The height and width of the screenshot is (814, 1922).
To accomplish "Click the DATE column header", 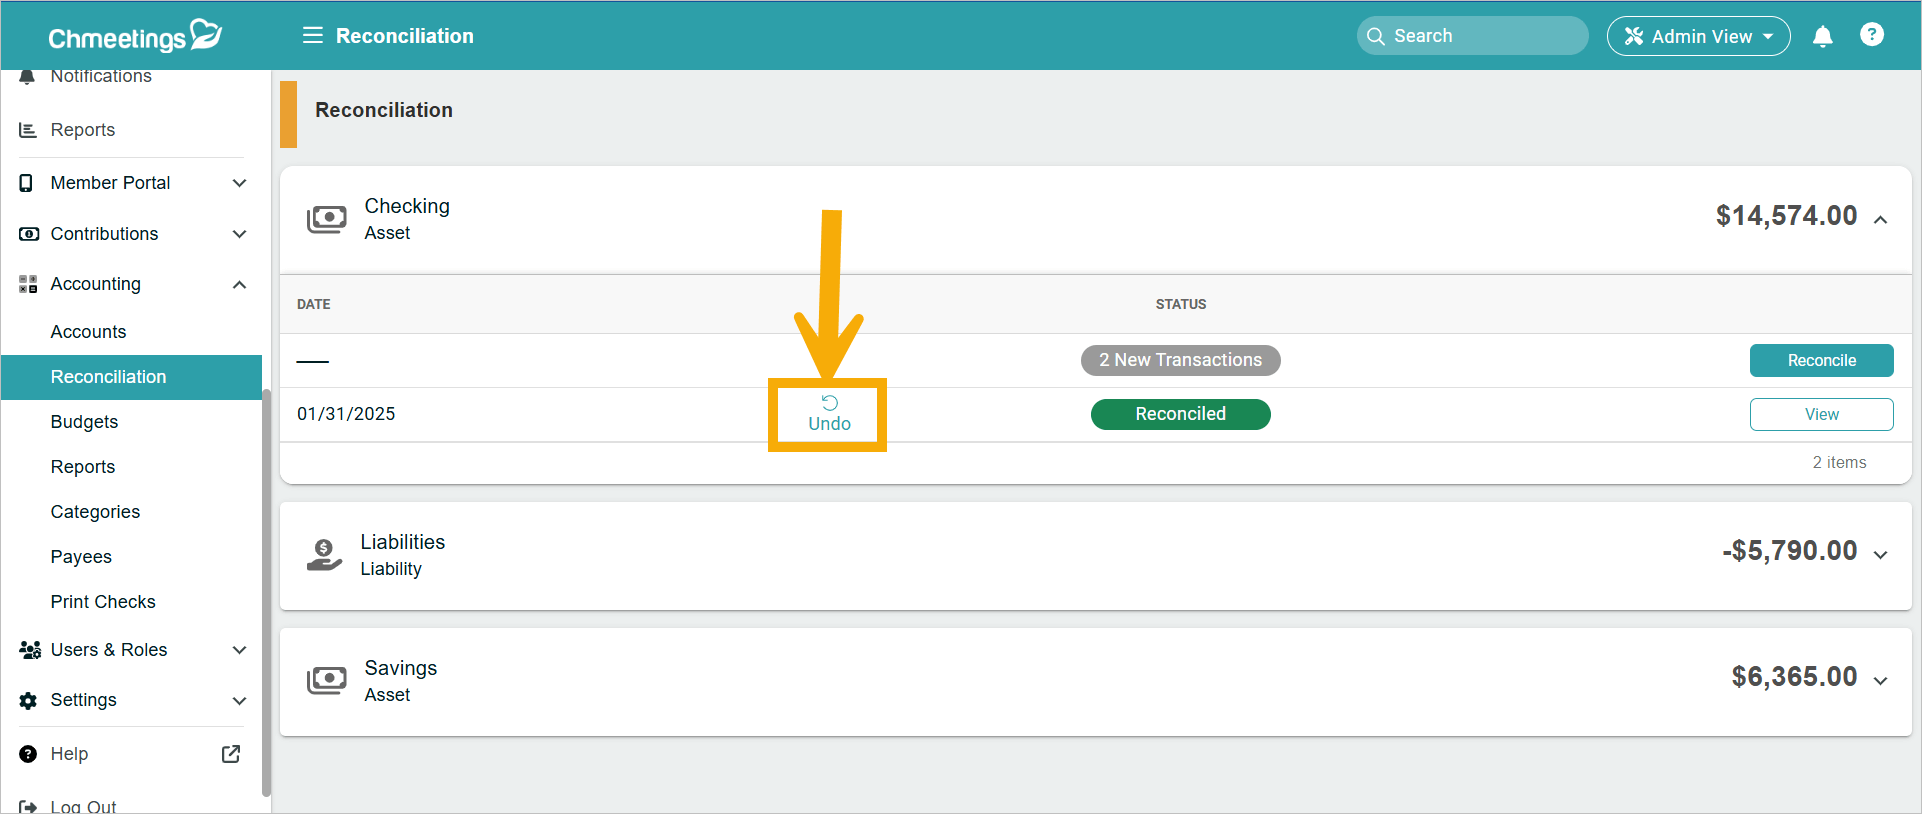I will (x=314, y=304).
